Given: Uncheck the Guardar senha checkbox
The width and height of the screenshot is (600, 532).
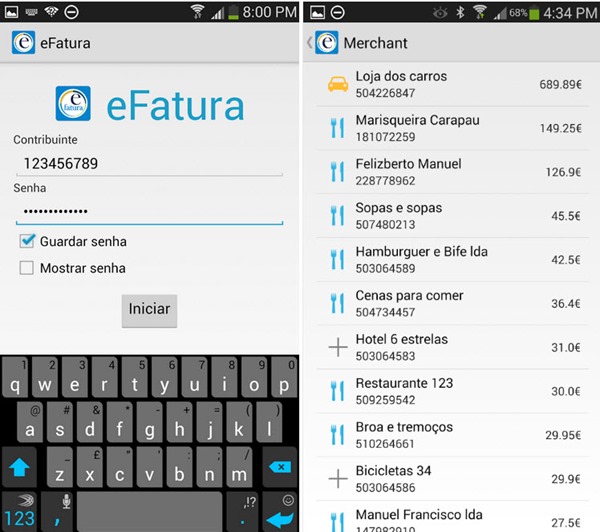Looking at the screenshot, I should tap(27, 241).
